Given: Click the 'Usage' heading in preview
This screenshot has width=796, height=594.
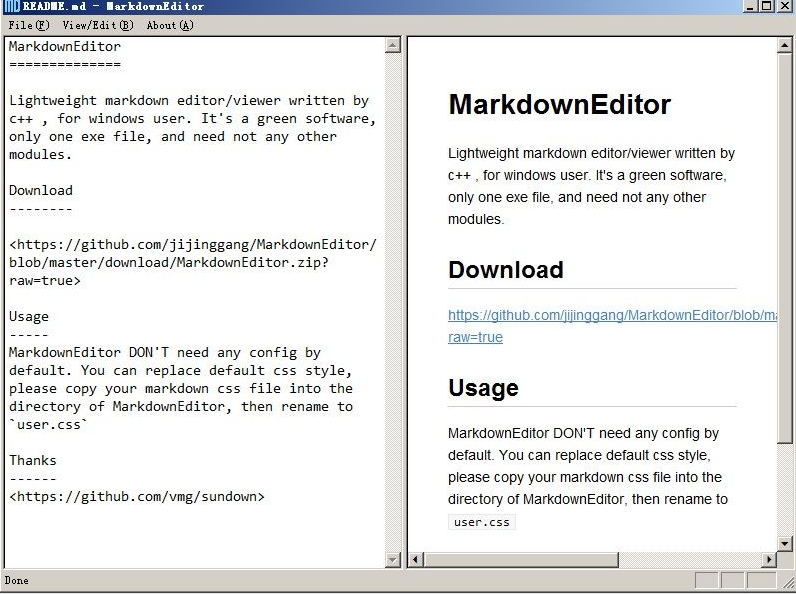Looking at the screenshot, I should click(x=483, y=388).
